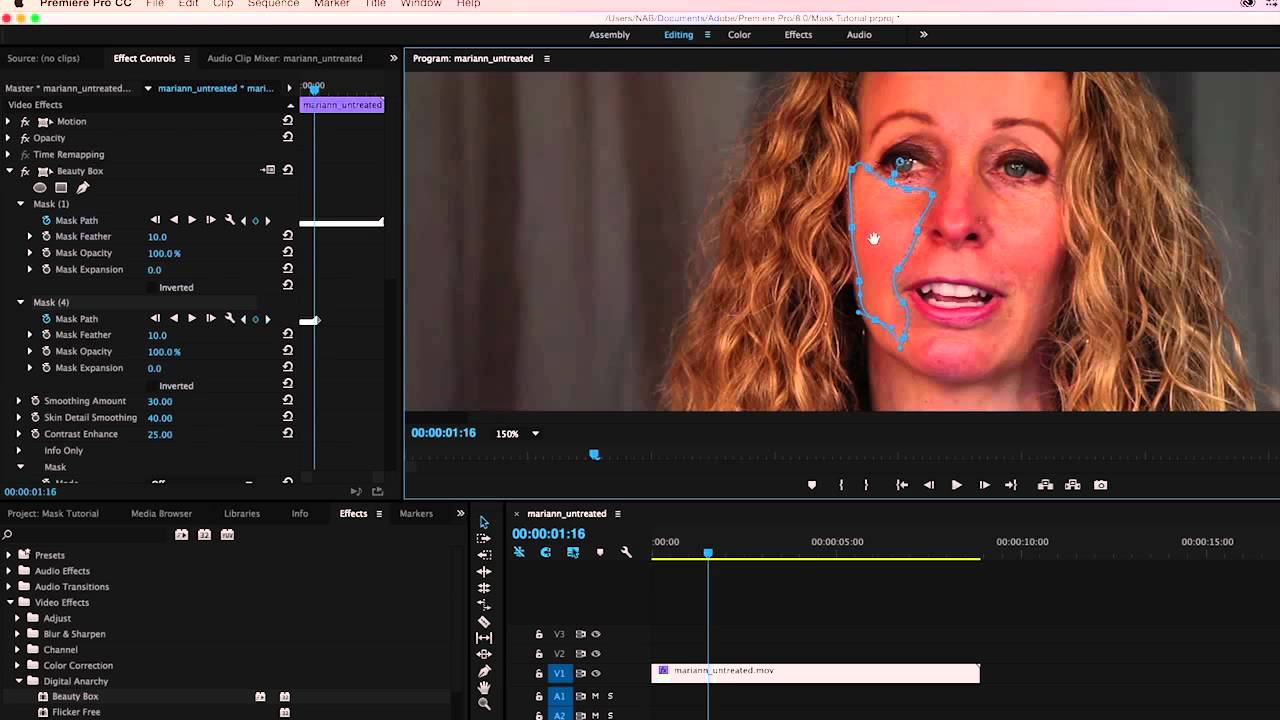Solo audio track A1
Screen dimensions: 1280x720
click(610, 696)
